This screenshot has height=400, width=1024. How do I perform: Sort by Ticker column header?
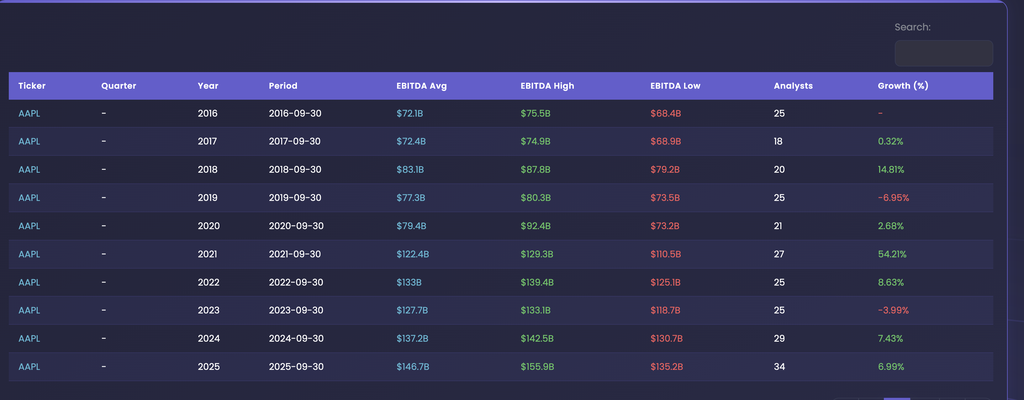[32, 86]
